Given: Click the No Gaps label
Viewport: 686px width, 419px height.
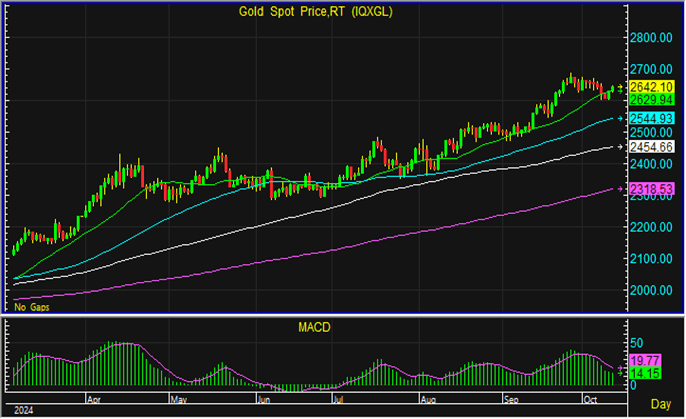Looking at the screenshot, I should [x=30, y=306].
